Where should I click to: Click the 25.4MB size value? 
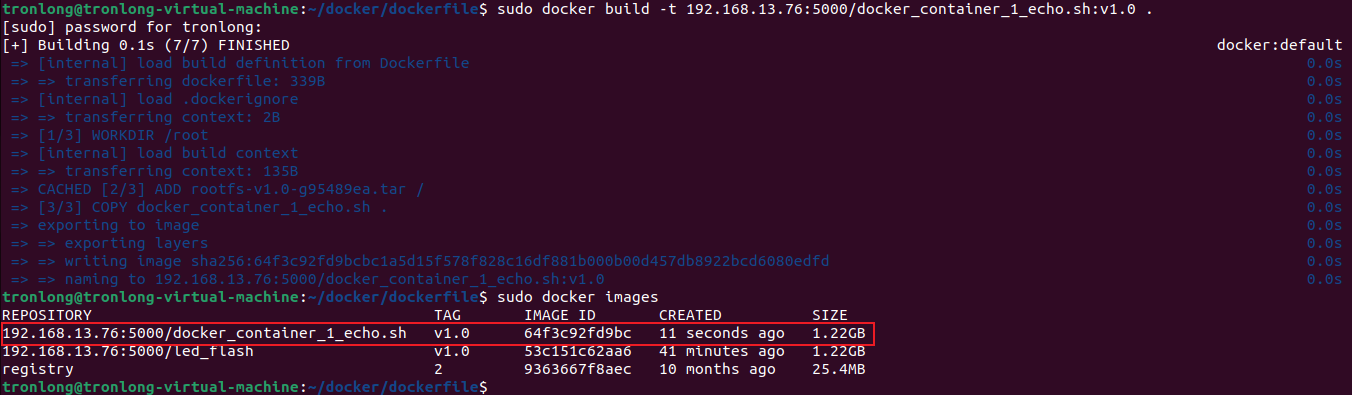[838, 369]
